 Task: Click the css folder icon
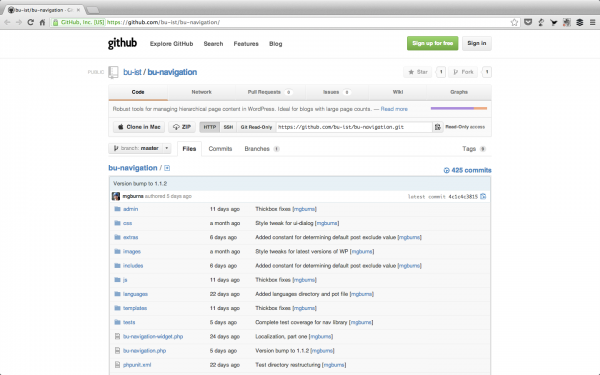[117, 223]
